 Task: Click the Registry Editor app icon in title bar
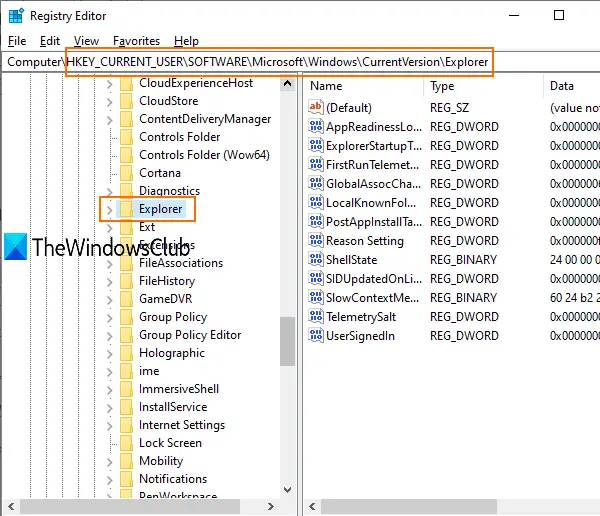[16, 16]
